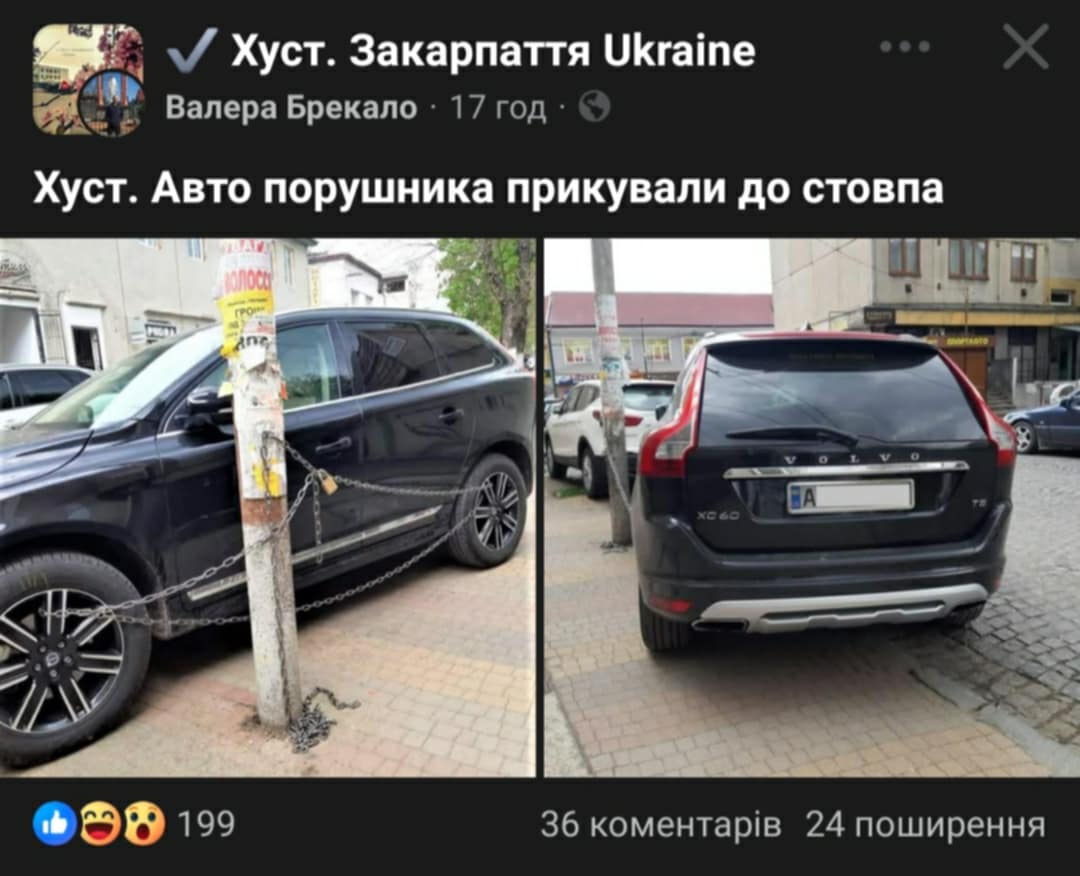Click the blue thumbs-up Like reaction
The image size is (1080, 876).
point(55,823)
